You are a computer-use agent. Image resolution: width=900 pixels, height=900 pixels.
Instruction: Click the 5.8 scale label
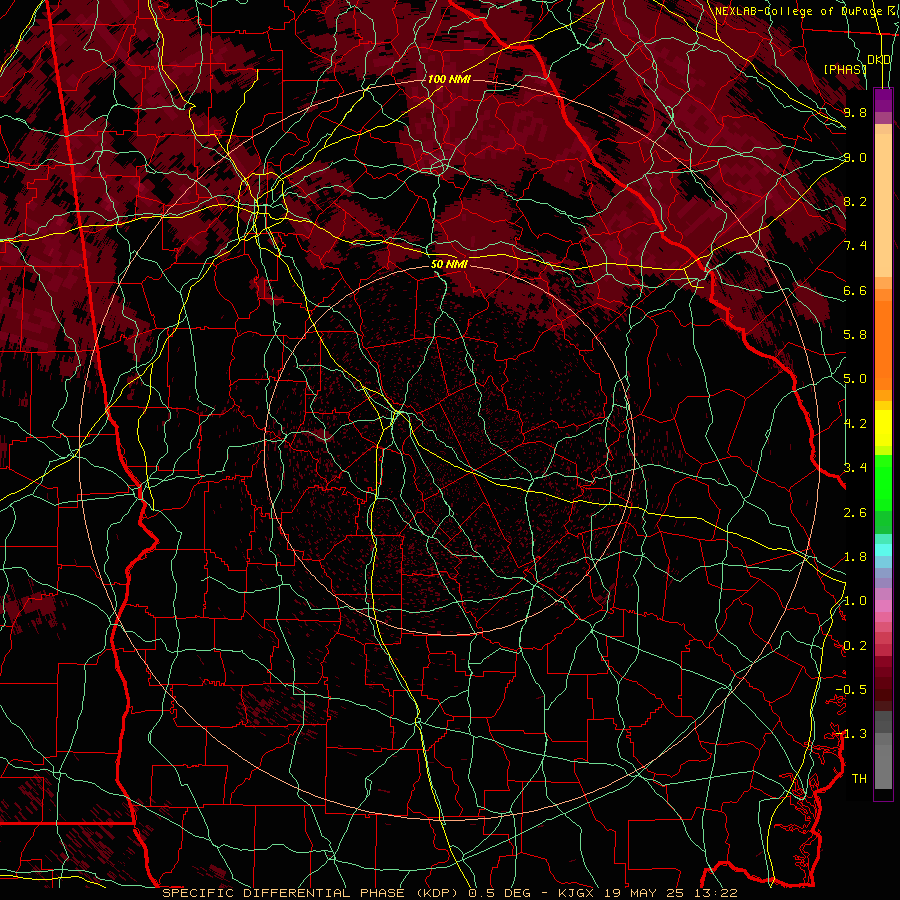click(x=855, y=335)
